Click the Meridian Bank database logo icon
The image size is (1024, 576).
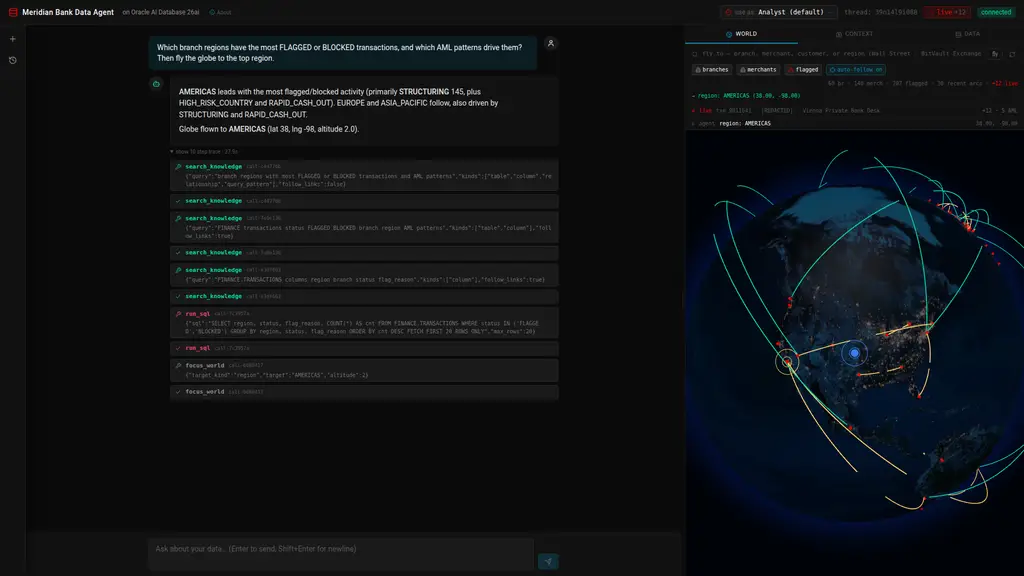coord(12,12)
